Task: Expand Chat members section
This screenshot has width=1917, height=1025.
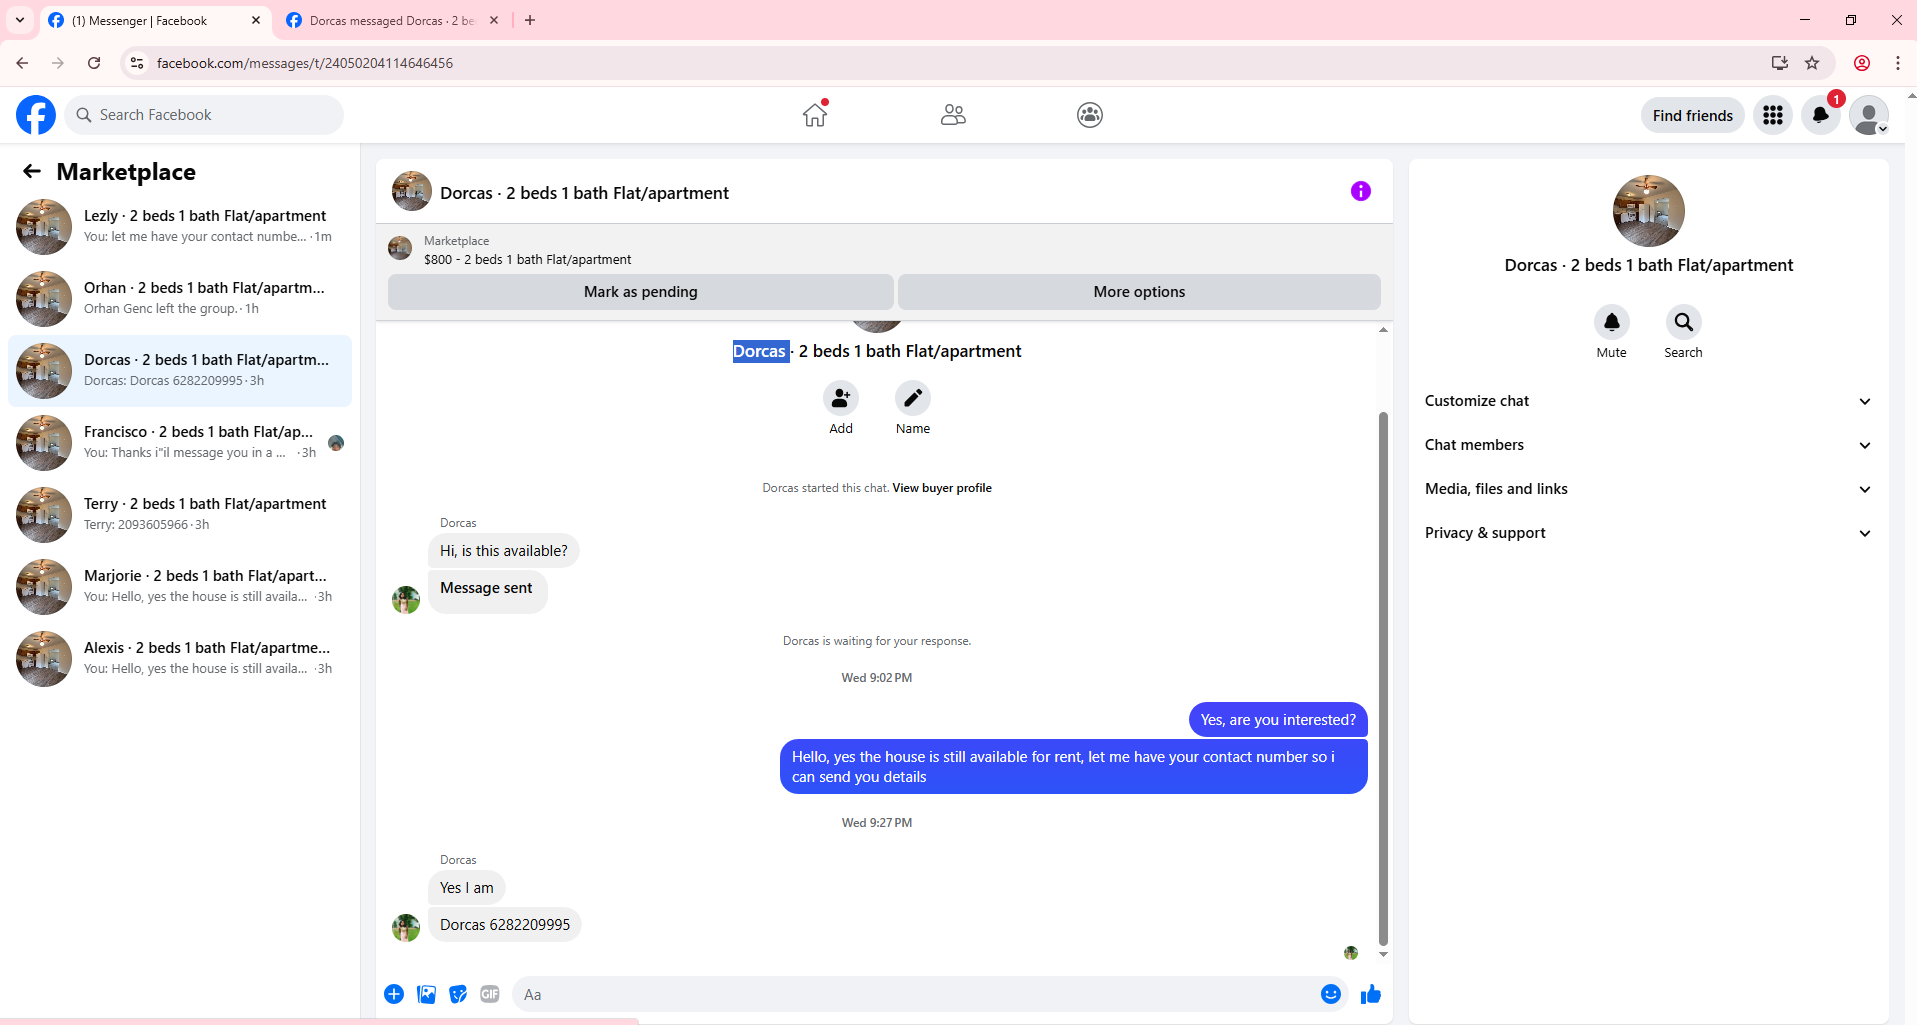Action: point(1648,445)
